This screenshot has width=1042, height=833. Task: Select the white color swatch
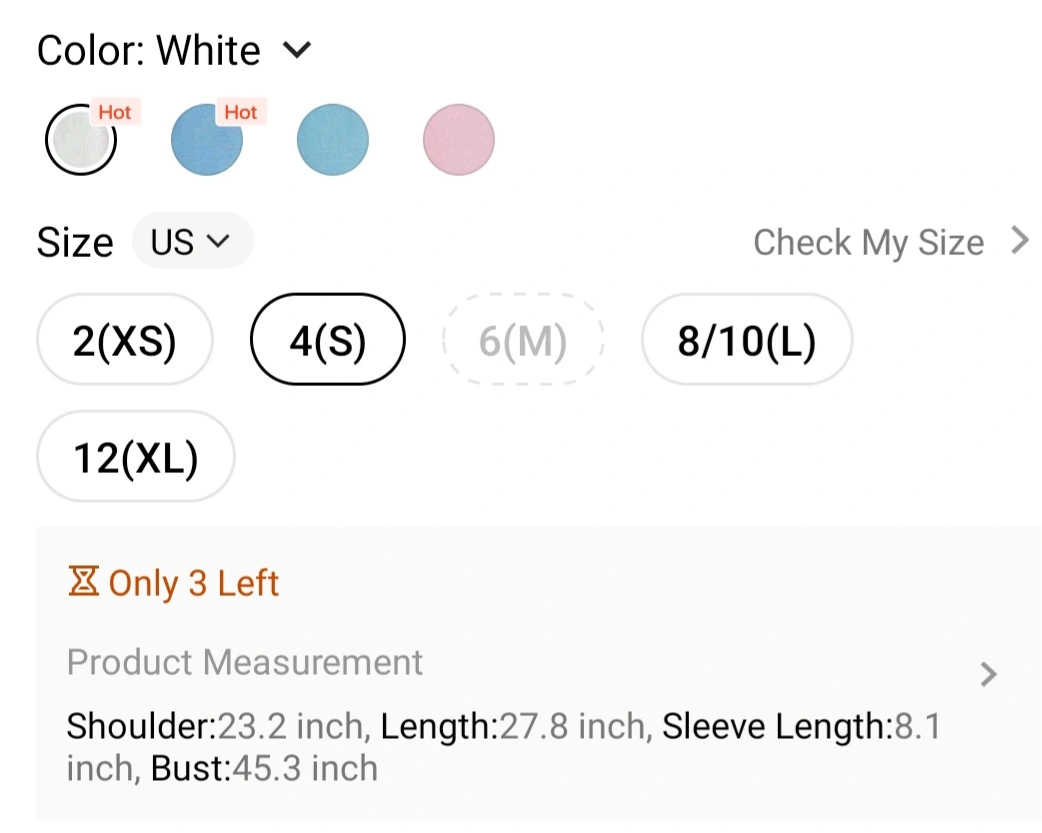(80, 140)
